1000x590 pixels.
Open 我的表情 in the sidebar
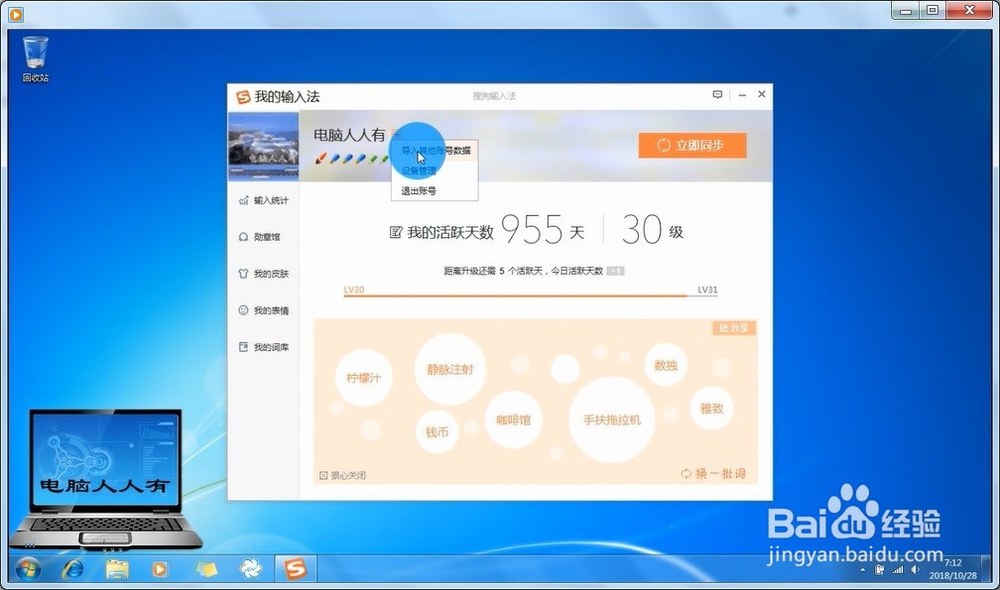pyautogui.click(x=263, y=311)
